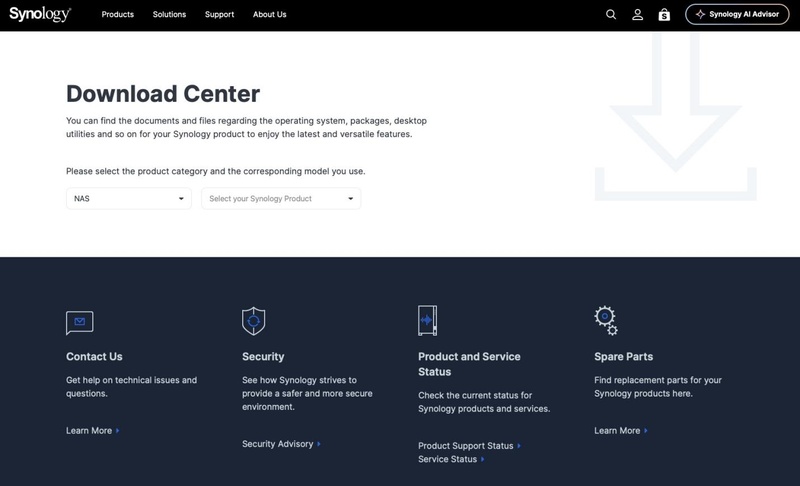Open the Support menu

(x=219, y=15)
